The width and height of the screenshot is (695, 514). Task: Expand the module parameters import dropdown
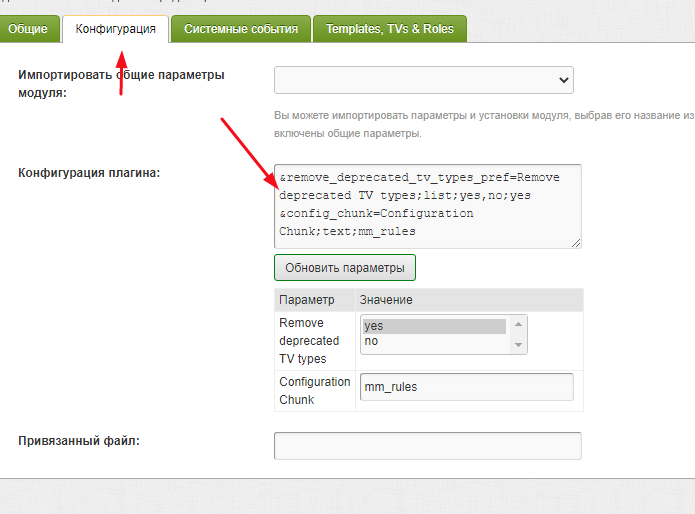[424, 80]
